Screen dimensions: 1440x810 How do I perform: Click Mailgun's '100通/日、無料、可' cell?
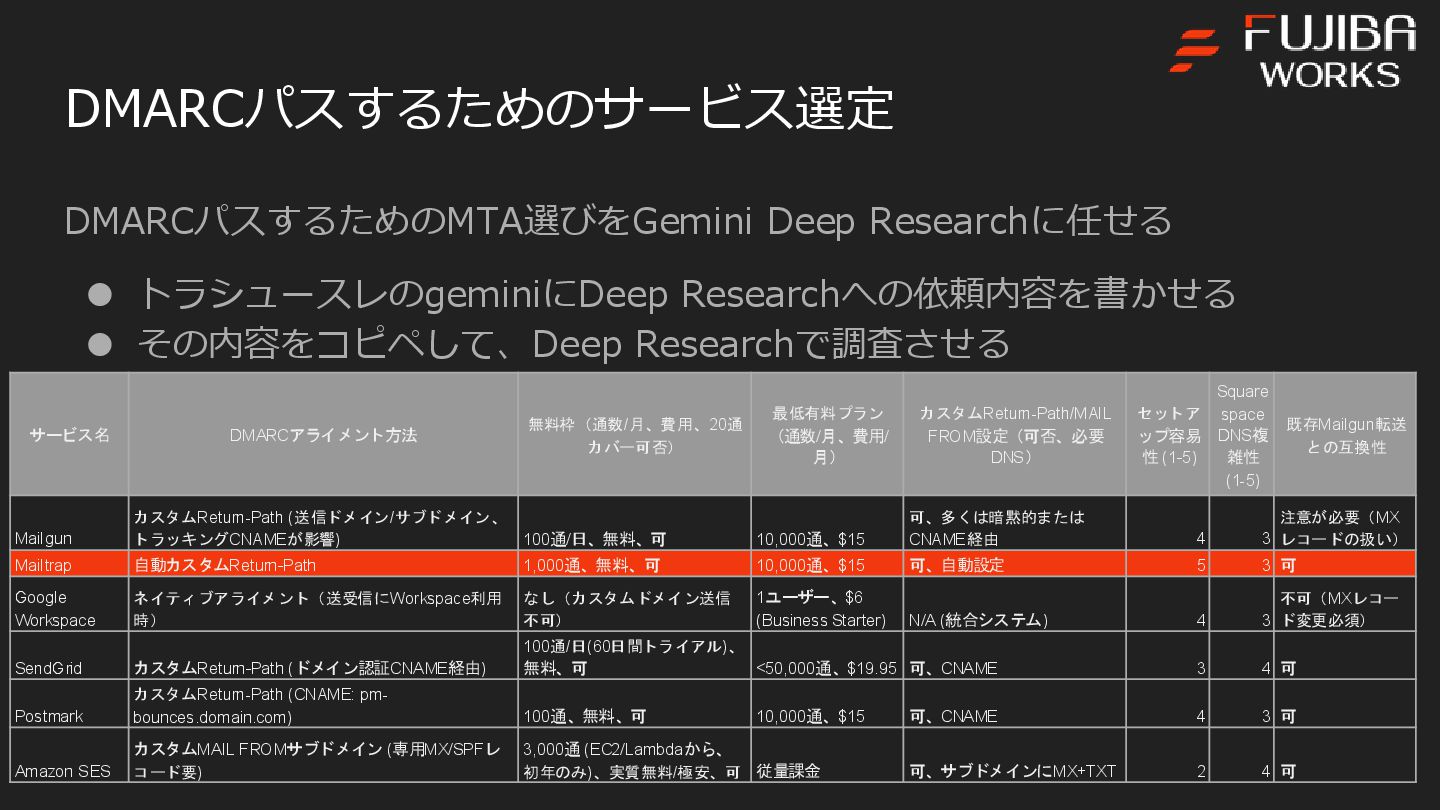coord(634,523)
